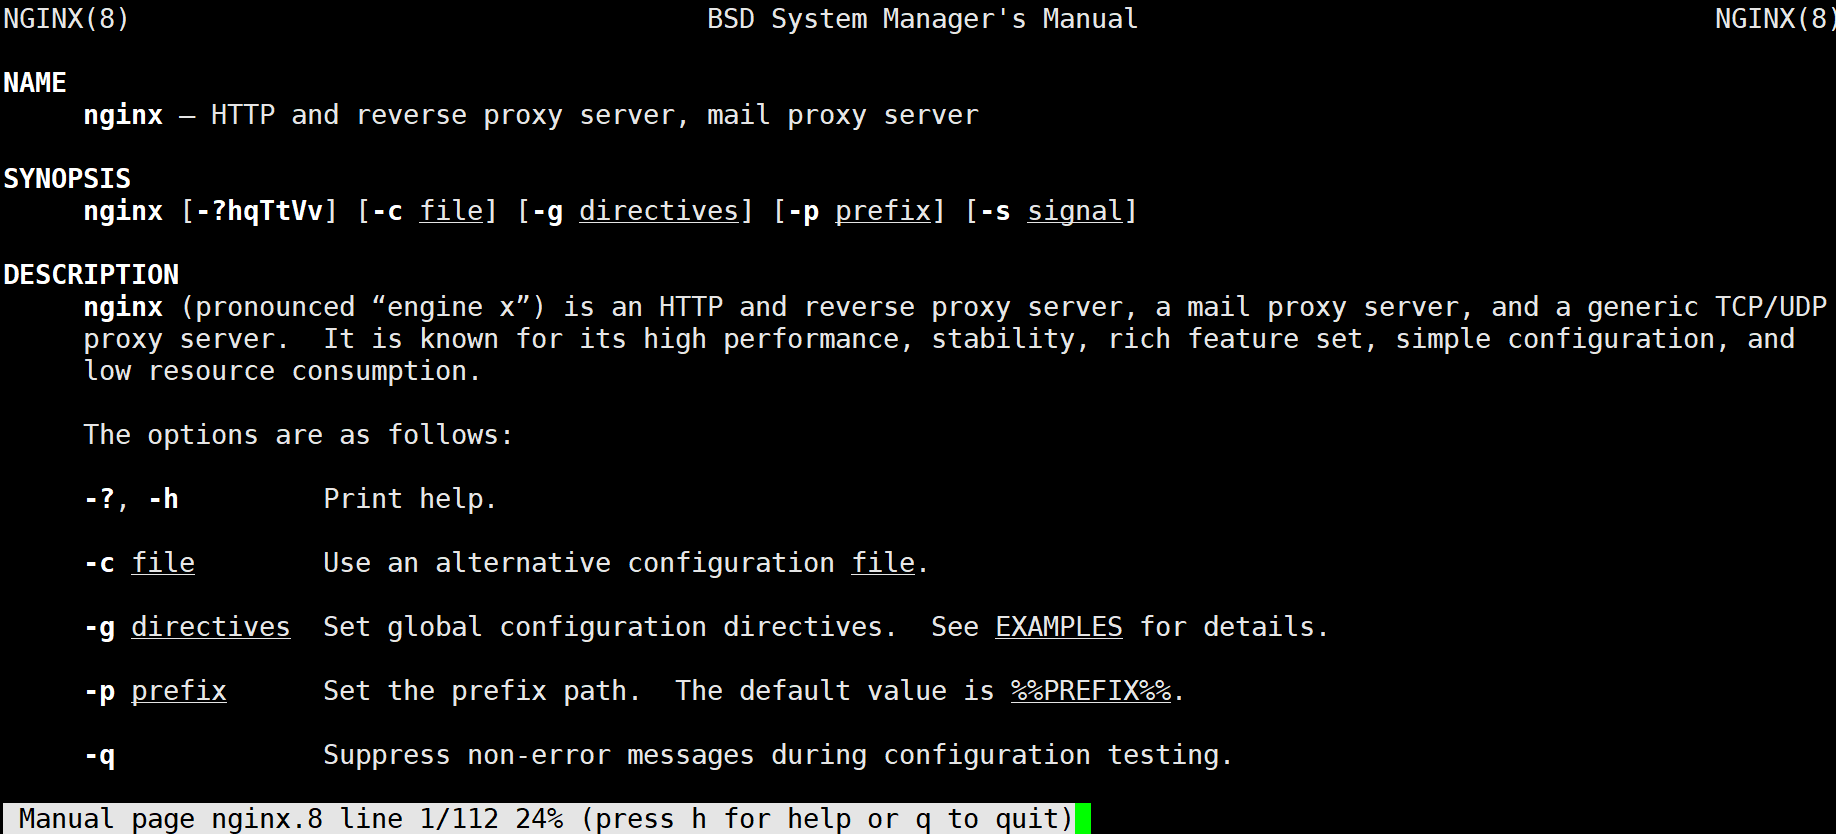Click 'The options are as follows:' line
The image size is (1836, 834).
pos(298,435)
